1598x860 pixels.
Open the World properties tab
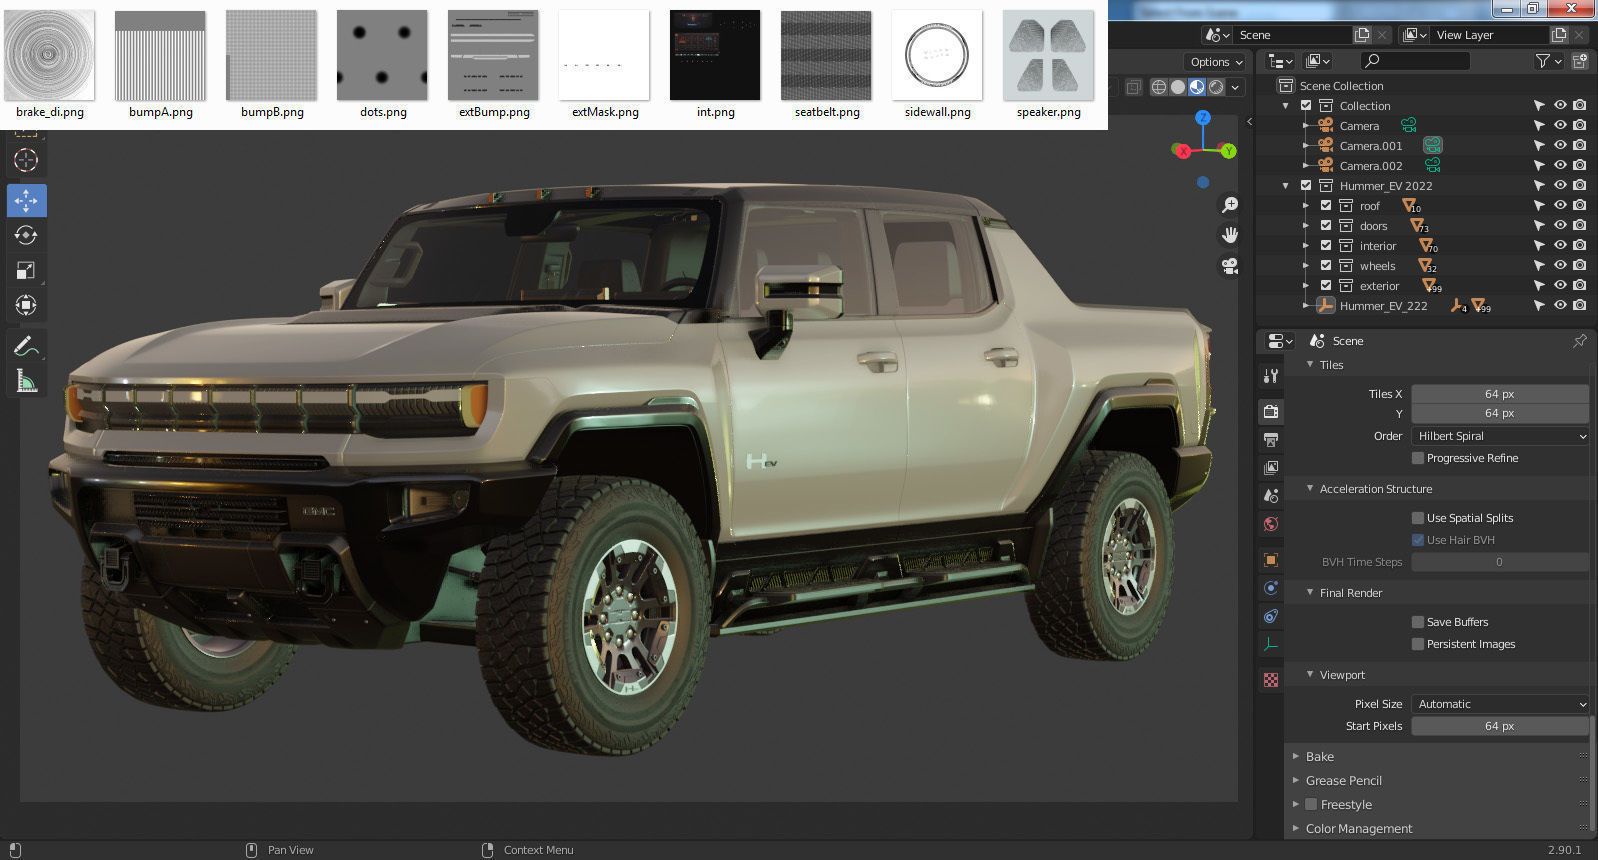coord(1271,523)
